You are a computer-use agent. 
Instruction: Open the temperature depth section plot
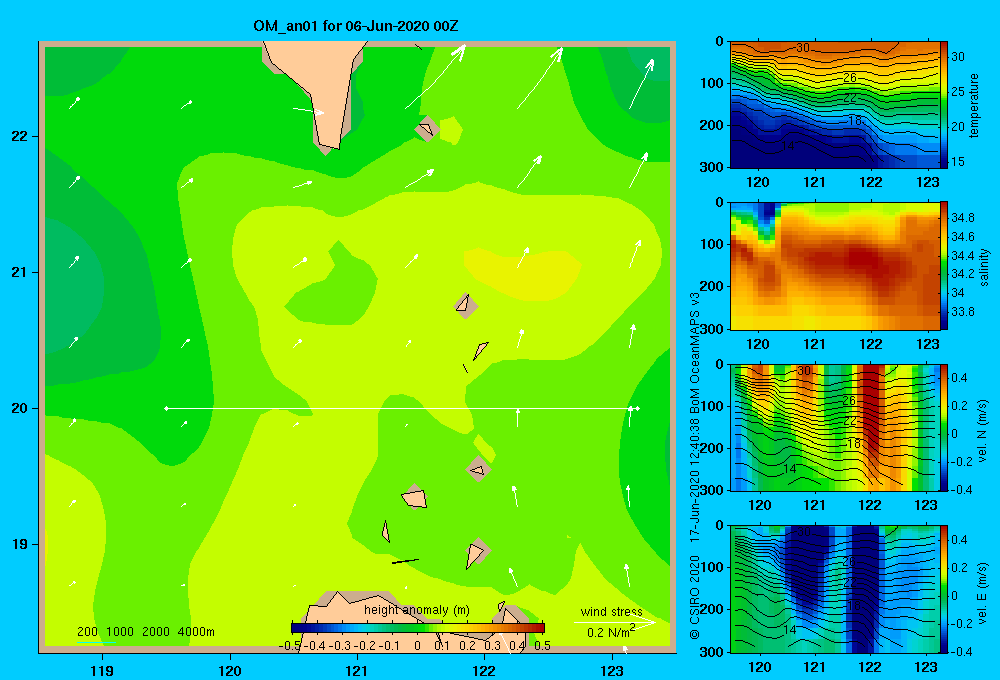pyautogui.click(x=835, y=105)
